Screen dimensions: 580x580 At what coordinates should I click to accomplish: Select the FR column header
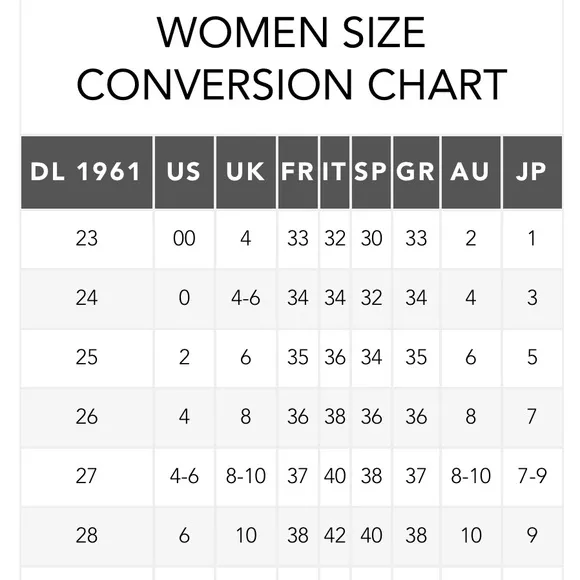coord(298,172)
